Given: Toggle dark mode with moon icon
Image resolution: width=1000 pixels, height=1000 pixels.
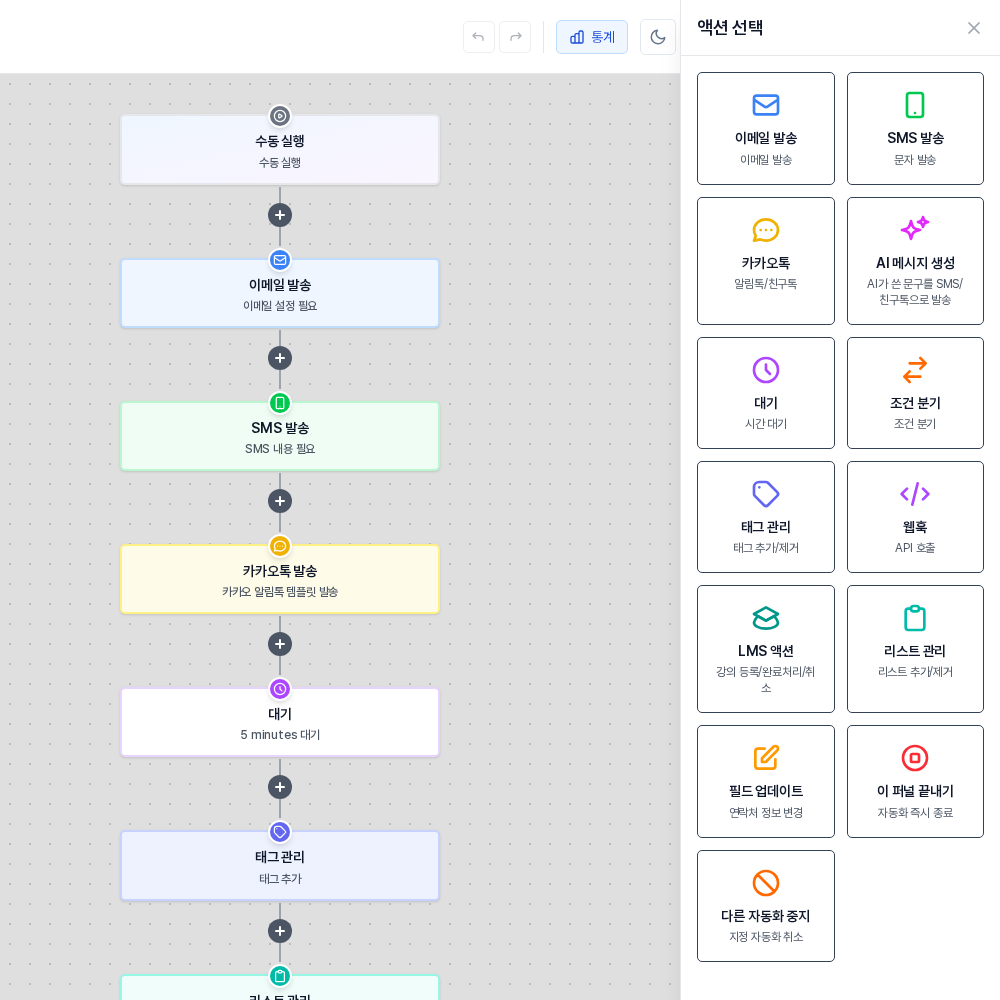Looking at the screenshot, I should tap(658, 37).
